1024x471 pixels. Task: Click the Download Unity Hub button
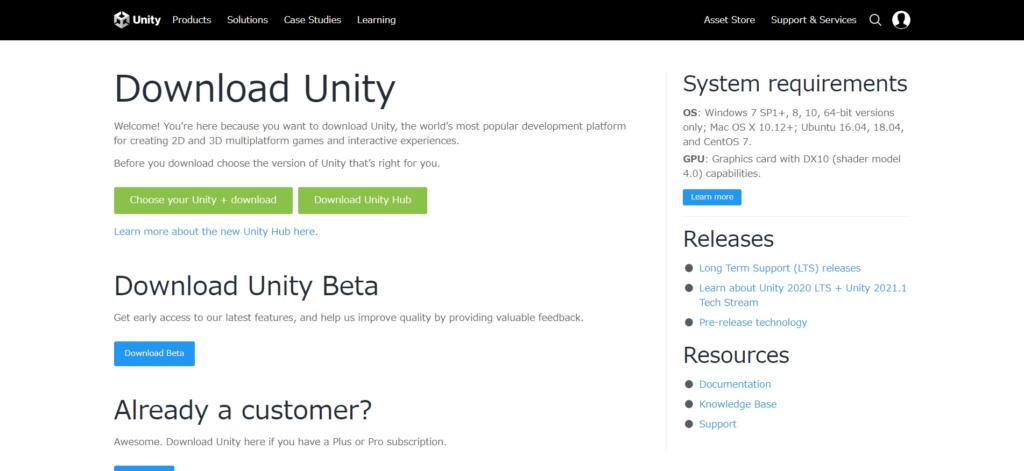pyautogui.click(x=362, y=200)
